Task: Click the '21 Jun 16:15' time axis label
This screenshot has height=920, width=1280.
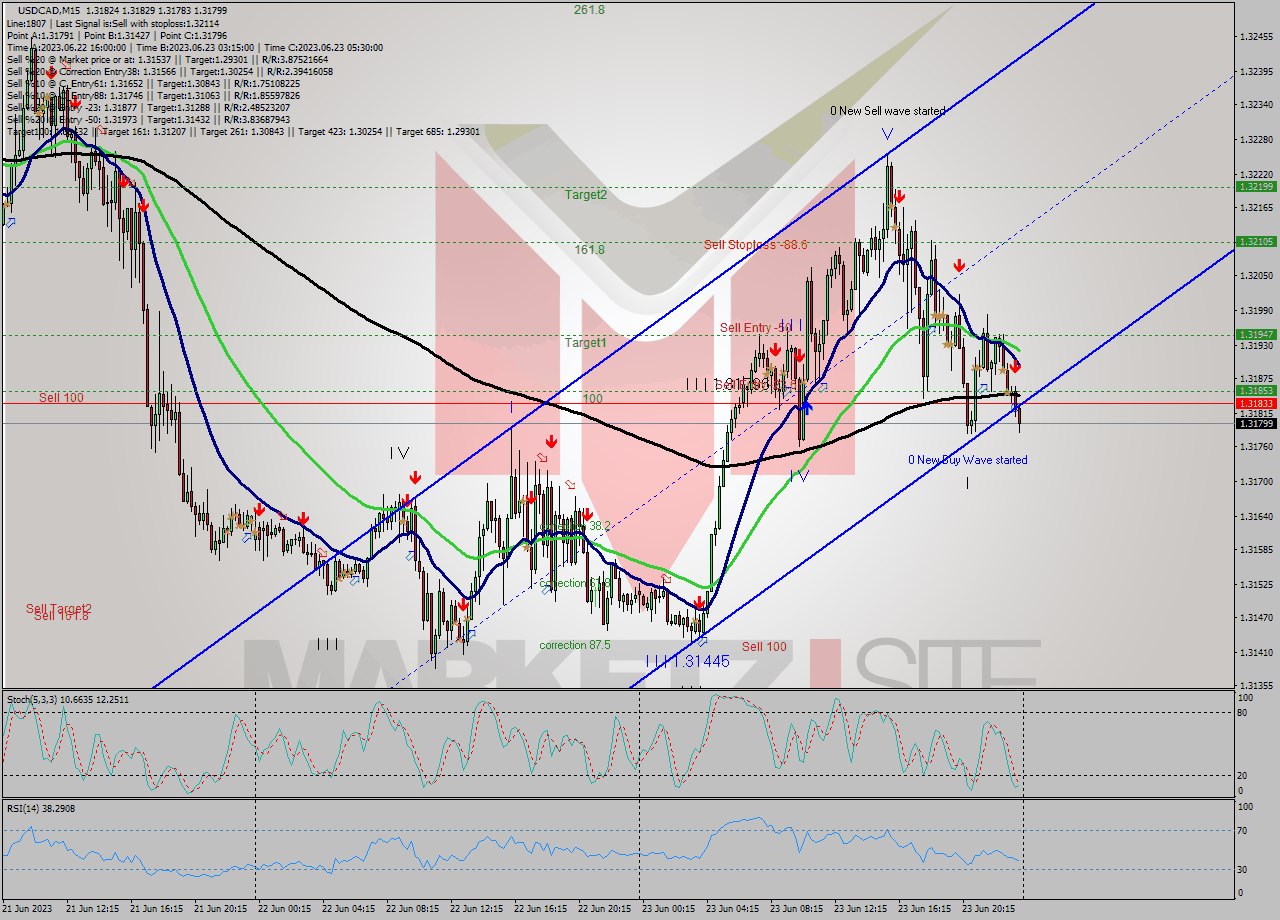Action: click(158, 909)
